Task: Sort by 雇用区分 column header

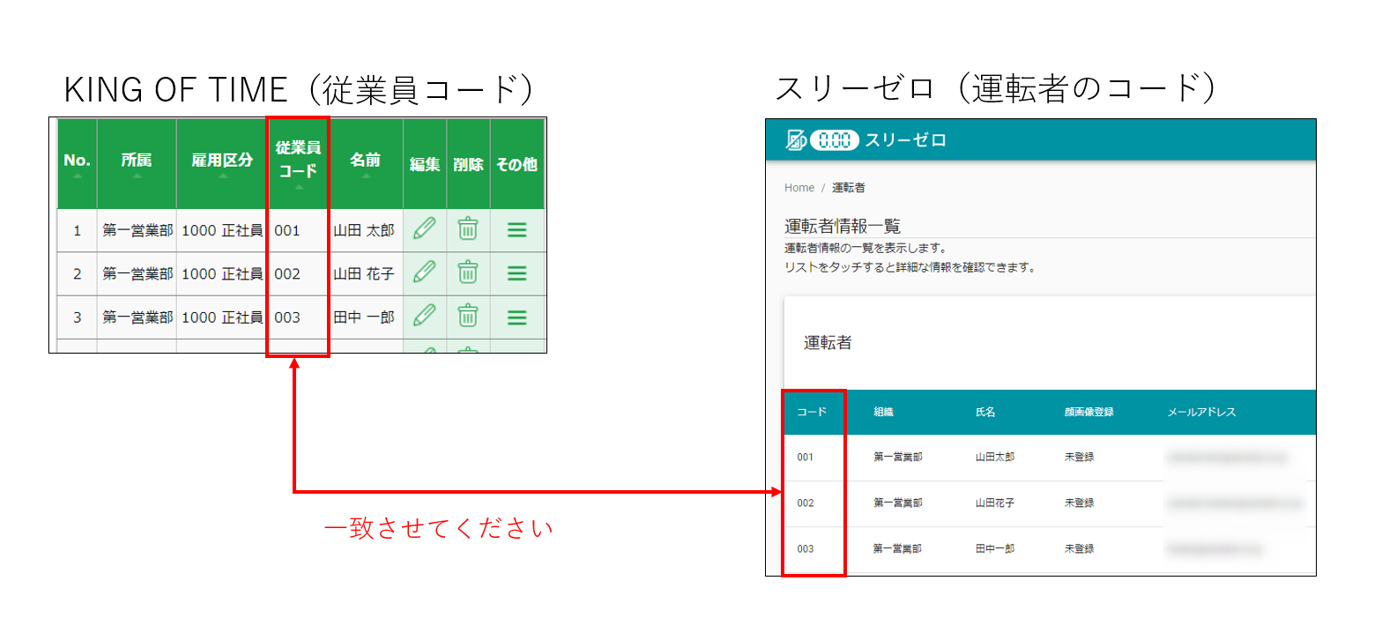Action: coord(222,164)
